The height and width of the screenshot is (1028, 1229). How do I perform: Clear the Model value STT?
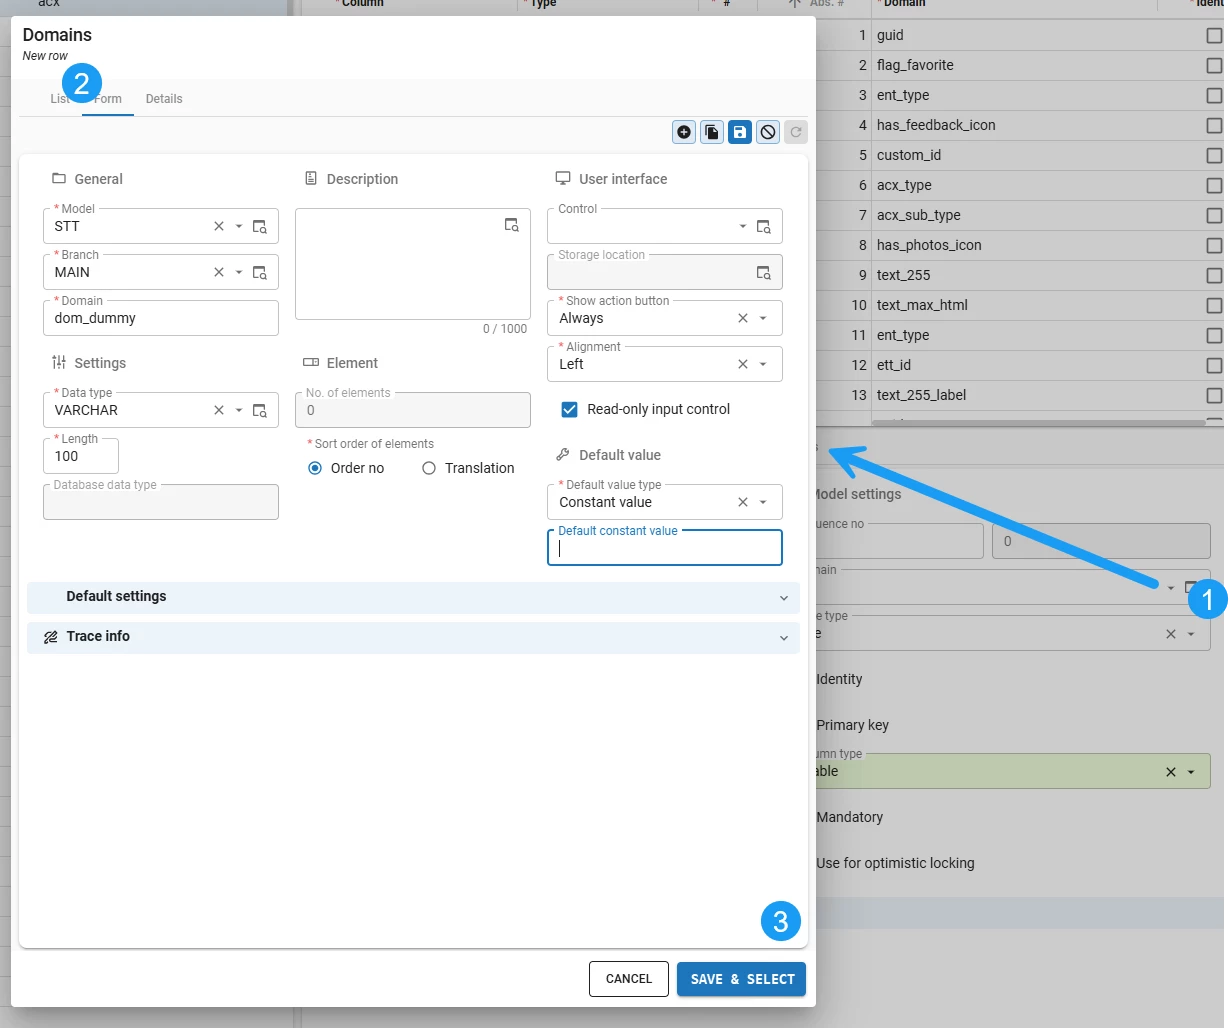pos(219,227)
